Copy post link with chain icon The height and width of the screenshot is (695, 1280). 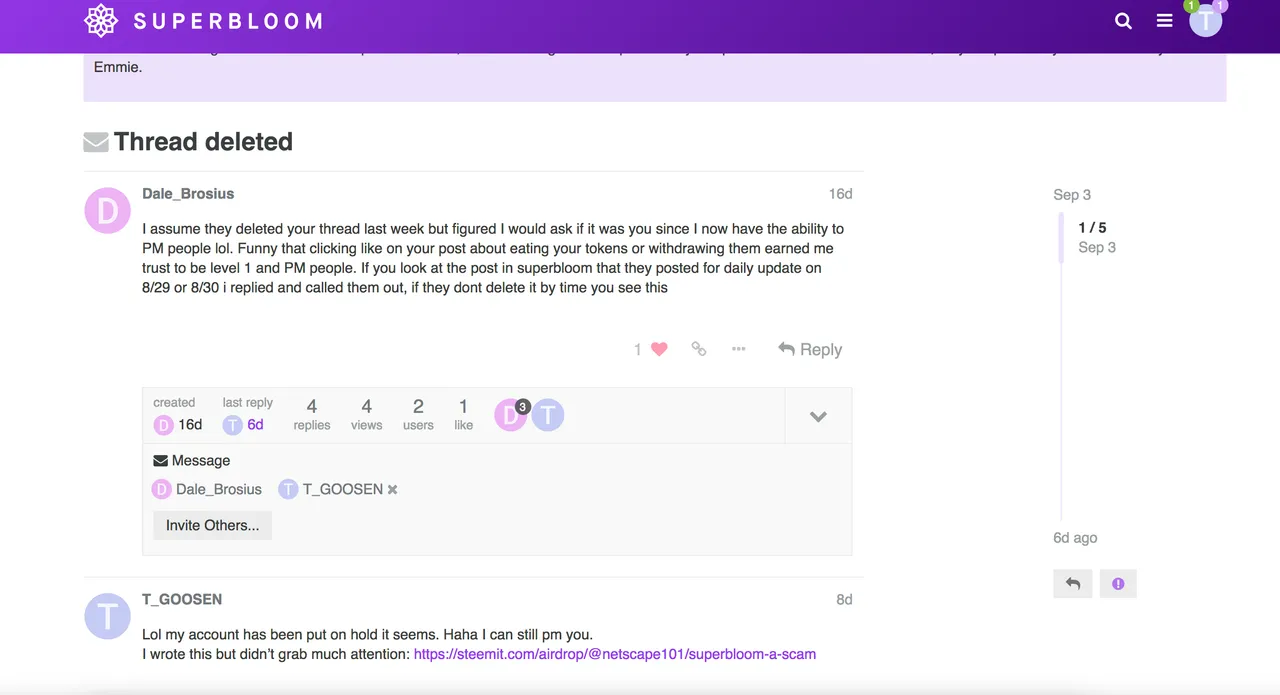[699, 349]
